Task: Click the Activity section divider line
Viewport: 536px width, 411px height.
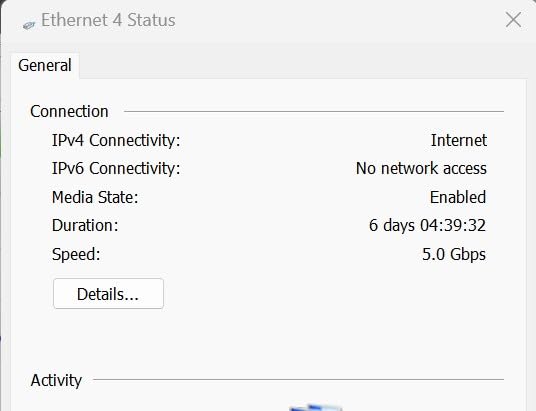Action: (298, 379)
